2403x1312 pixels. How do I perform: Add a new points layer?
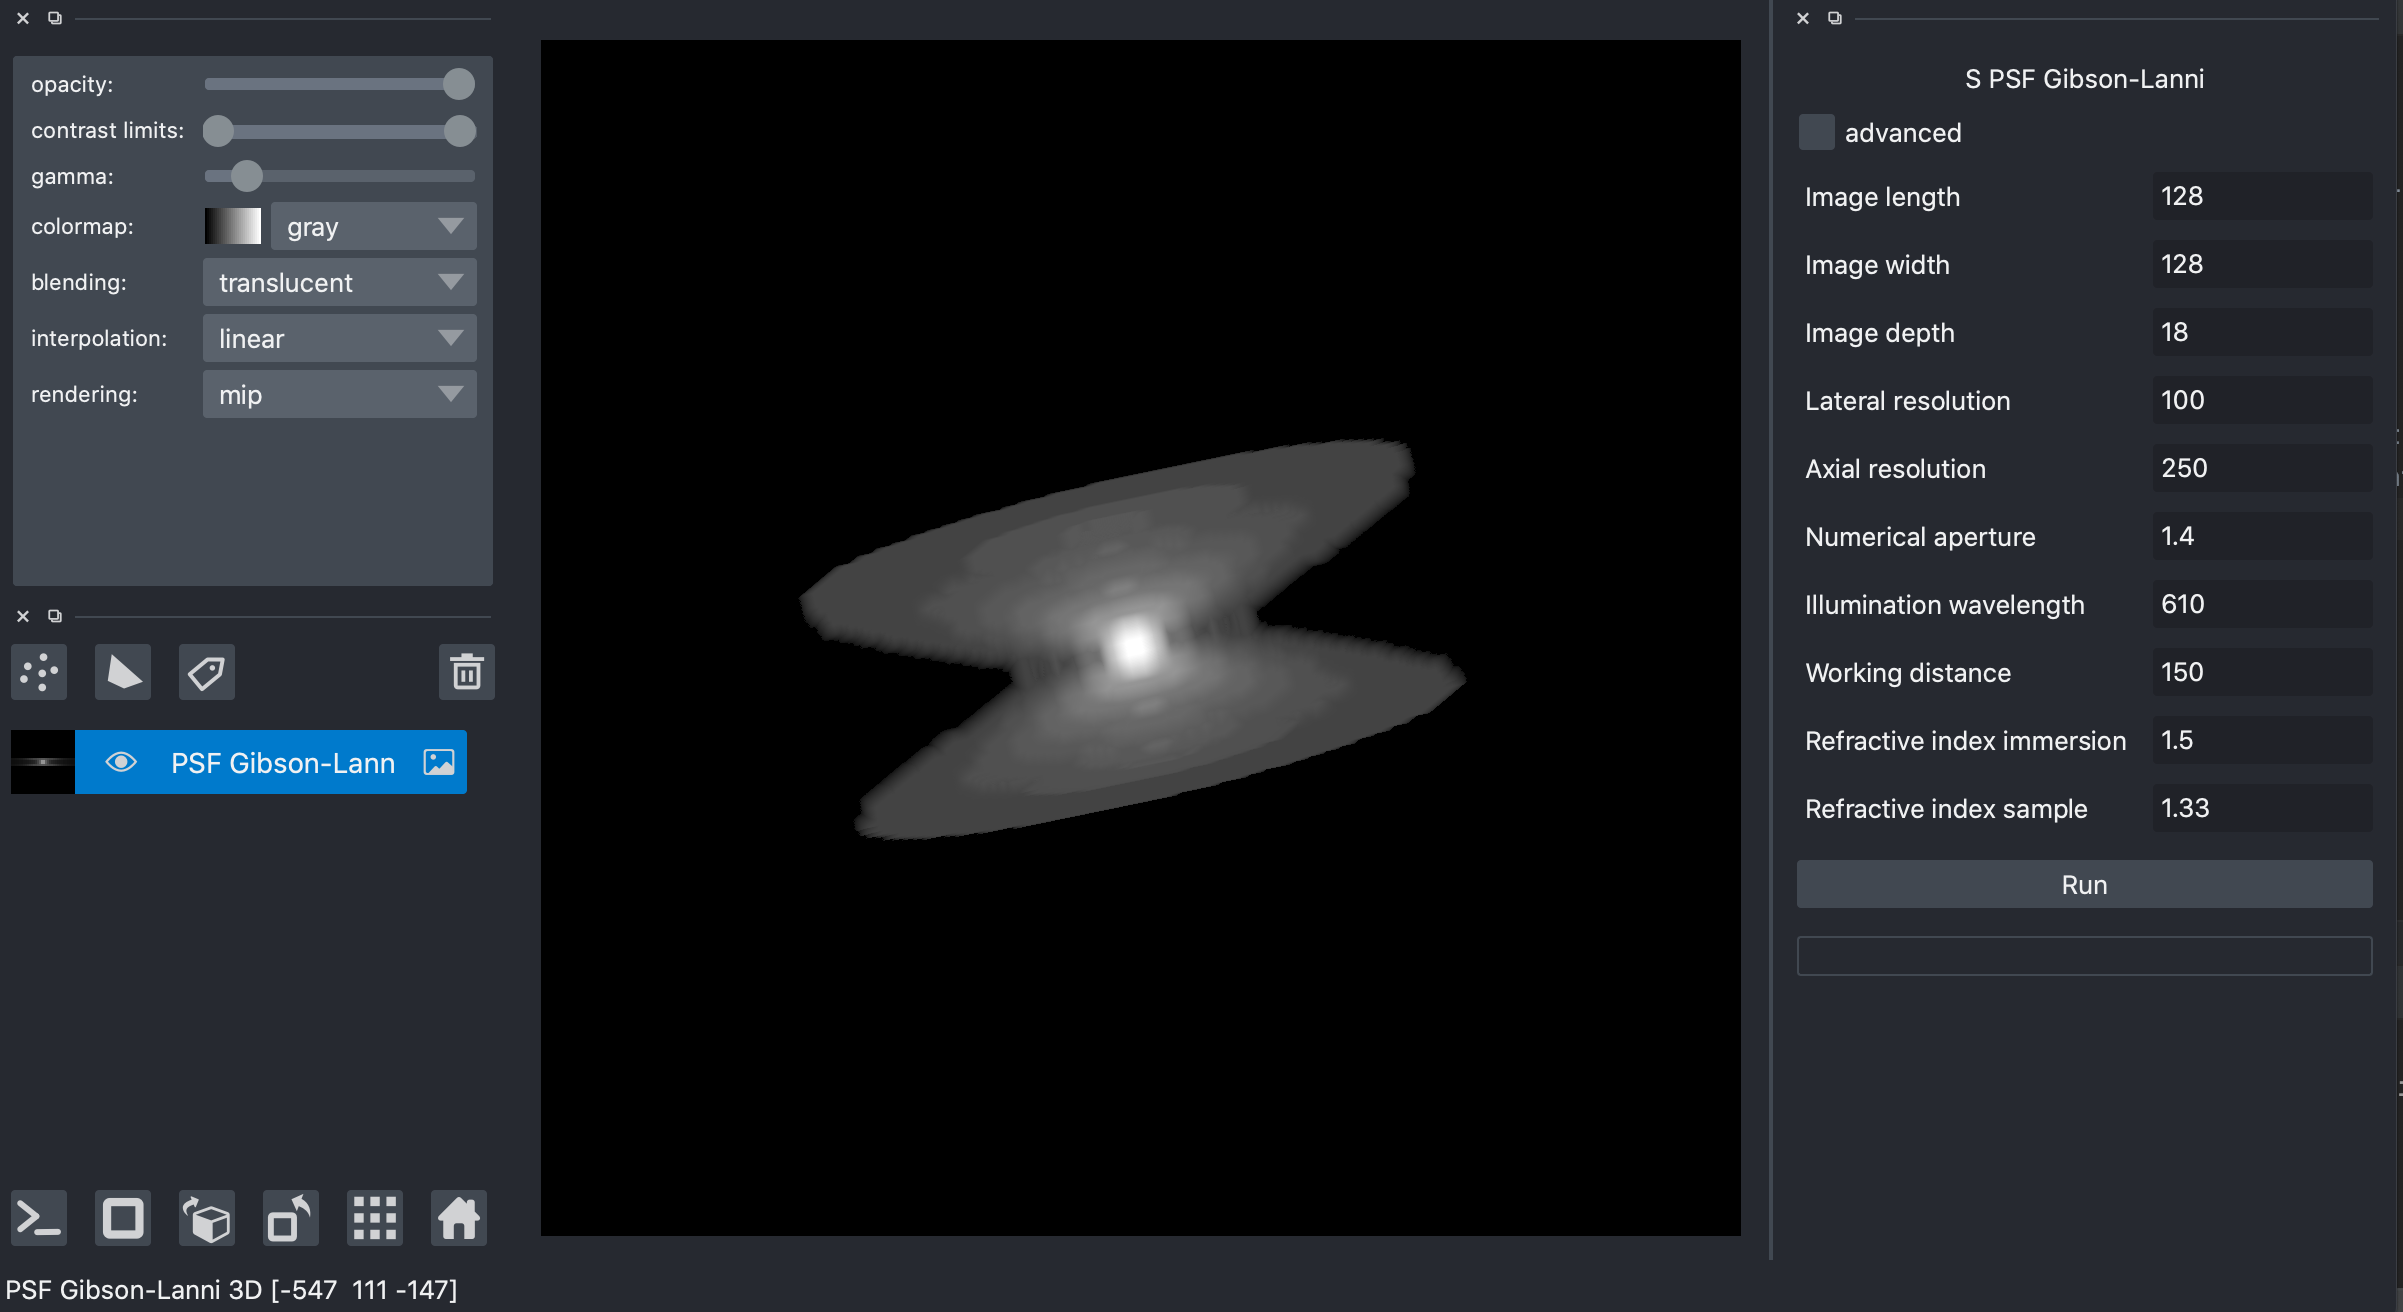[x=39, y=672]
